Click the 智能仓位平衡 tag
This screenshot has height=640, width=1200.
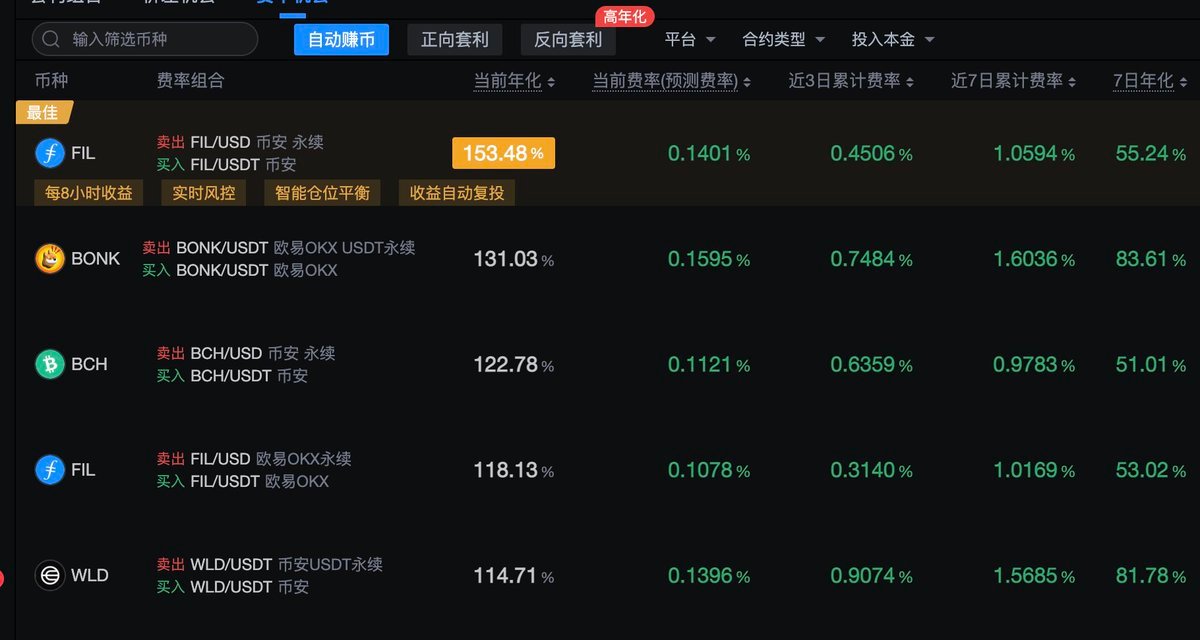(x=322, y=193)
